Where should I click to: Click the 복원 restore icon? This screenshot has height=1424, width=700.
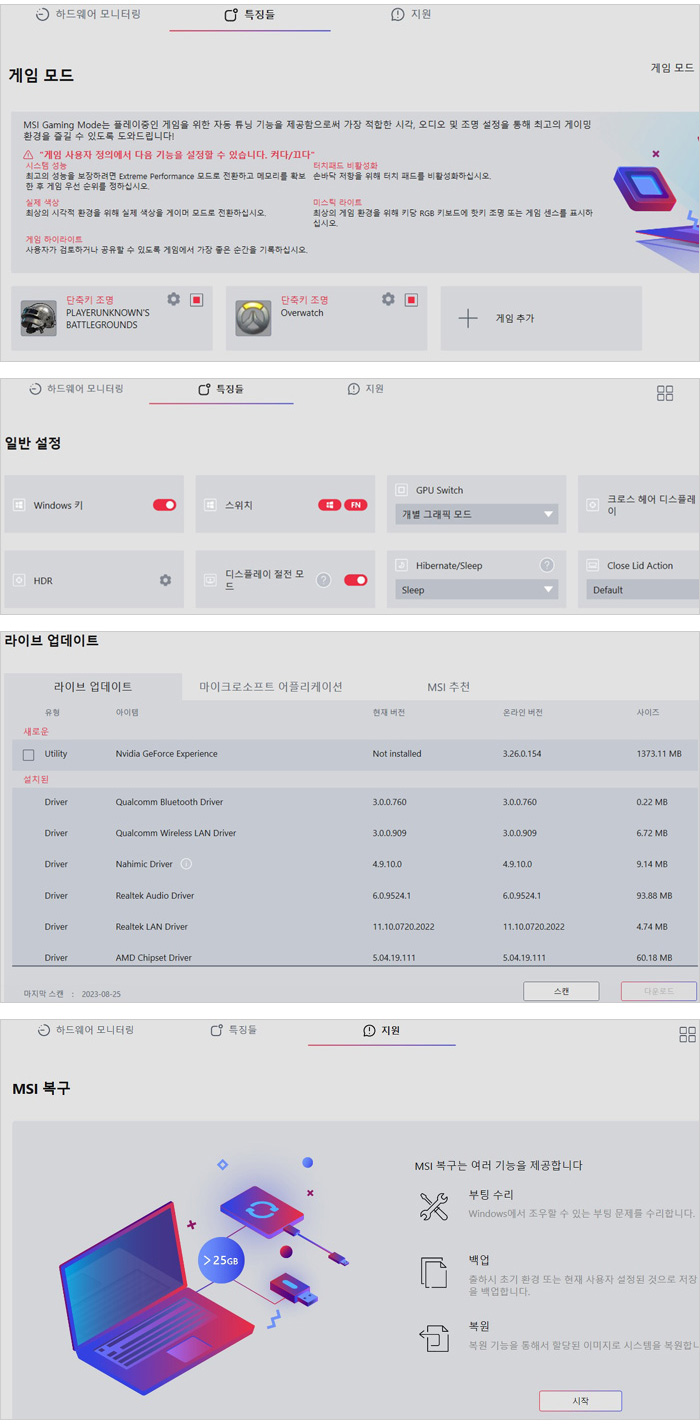tap(434, 1337)
